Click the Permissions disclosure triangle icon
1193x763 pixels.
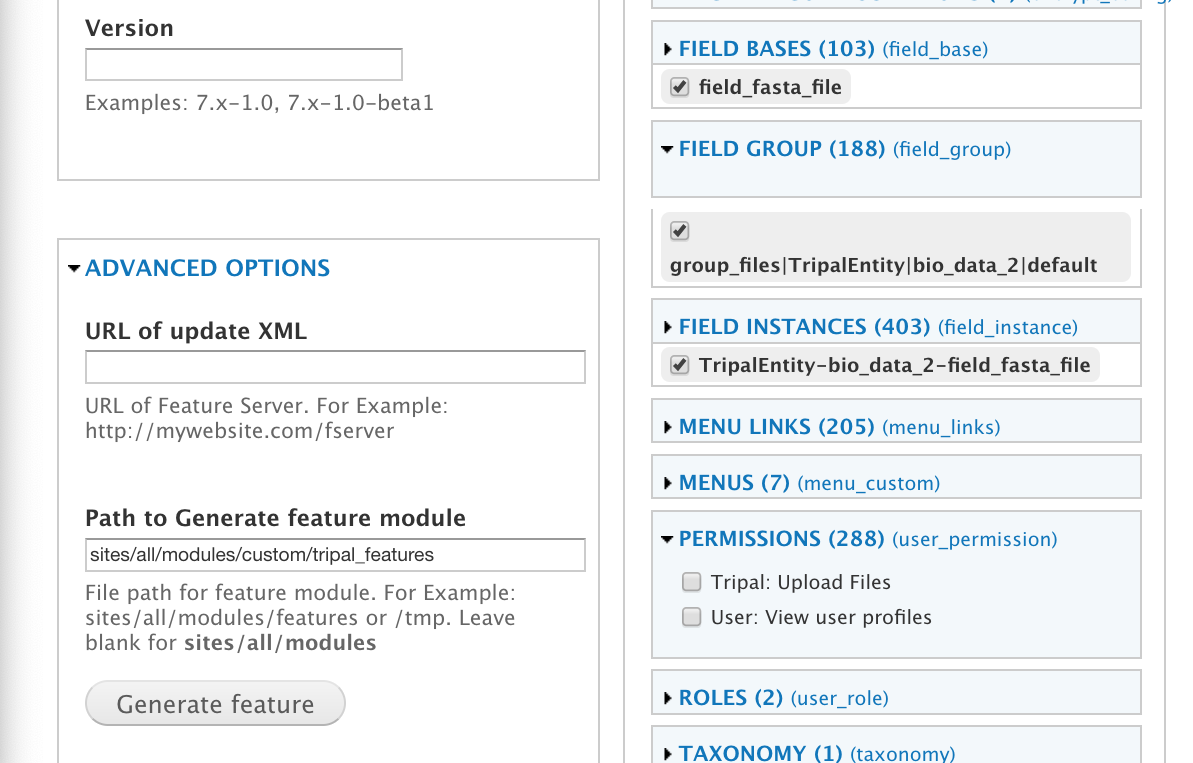pos(667,540)
